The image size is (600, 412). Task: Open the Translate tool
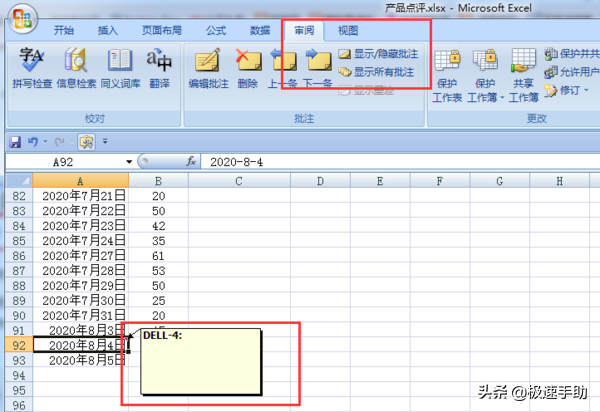[x=159, y=68]
